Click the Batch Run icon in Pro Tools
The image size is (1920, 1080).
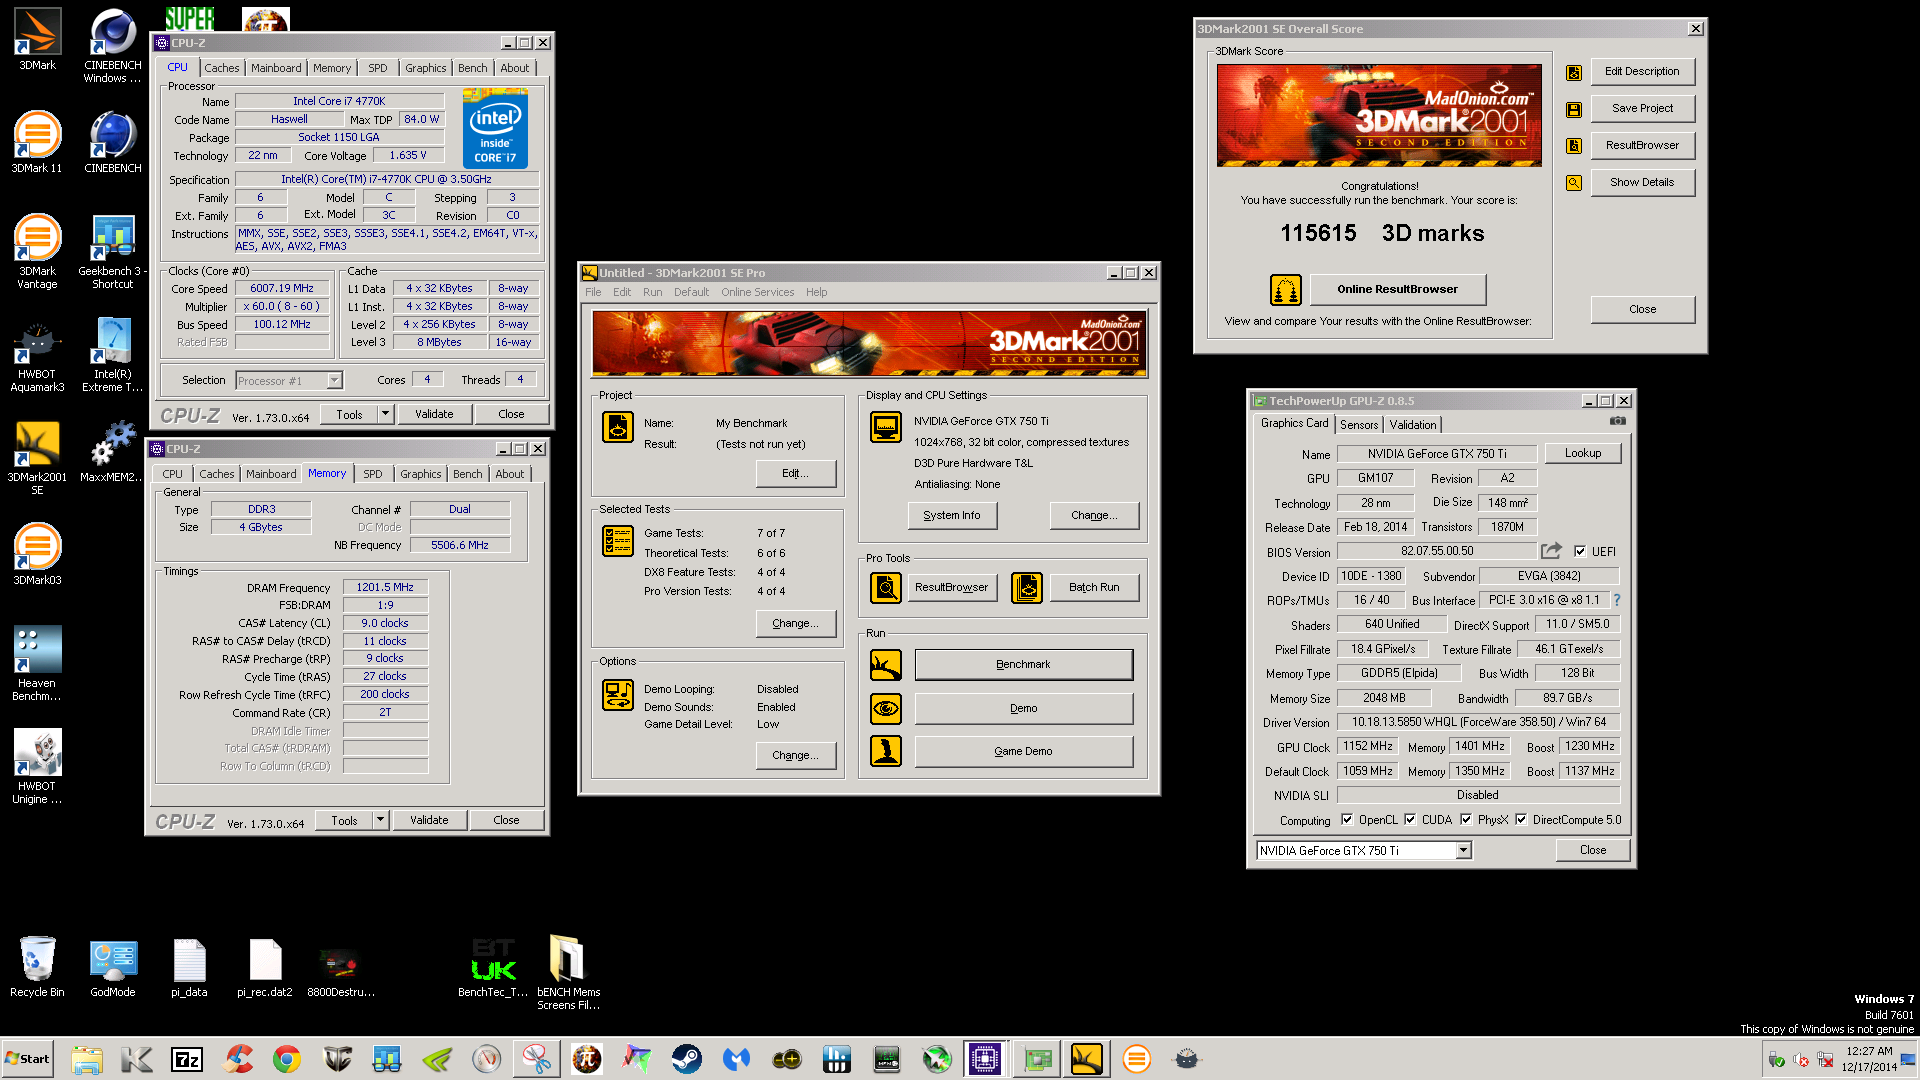1027,588
